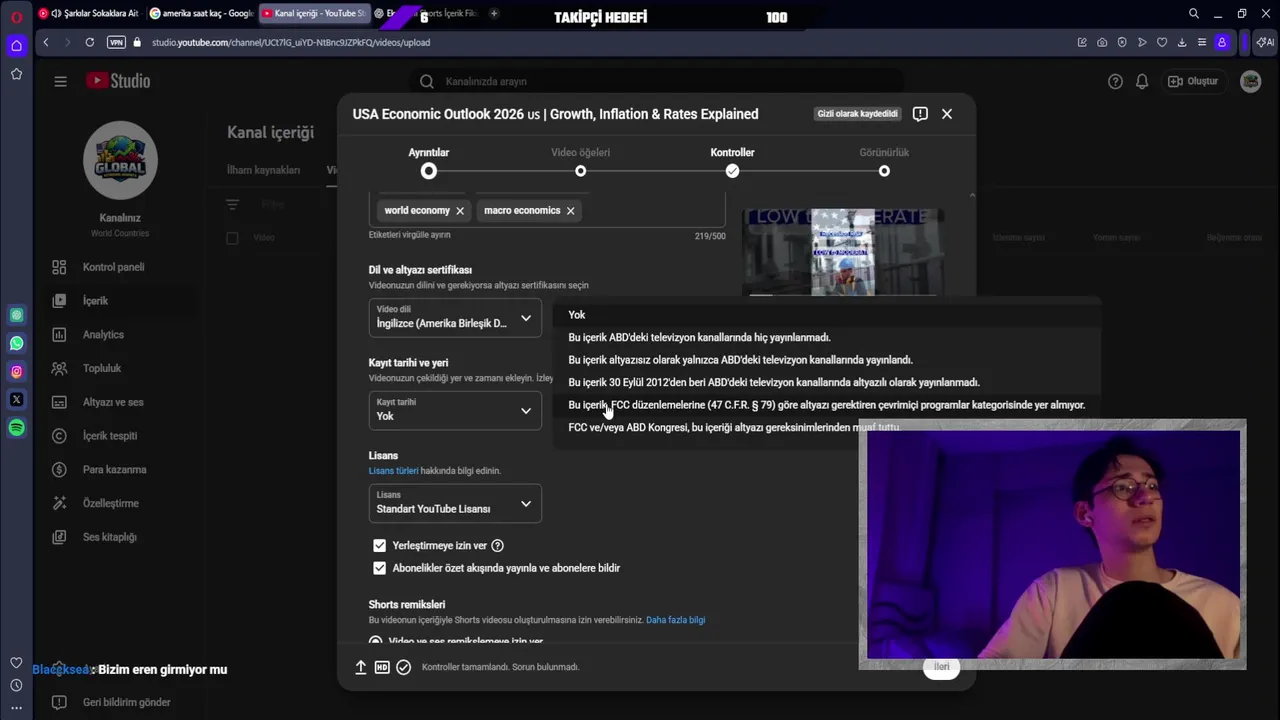Open Lisans Standart YouTube Lisansı dropdown
1280x720 pixels.
(x=455, y=503)
